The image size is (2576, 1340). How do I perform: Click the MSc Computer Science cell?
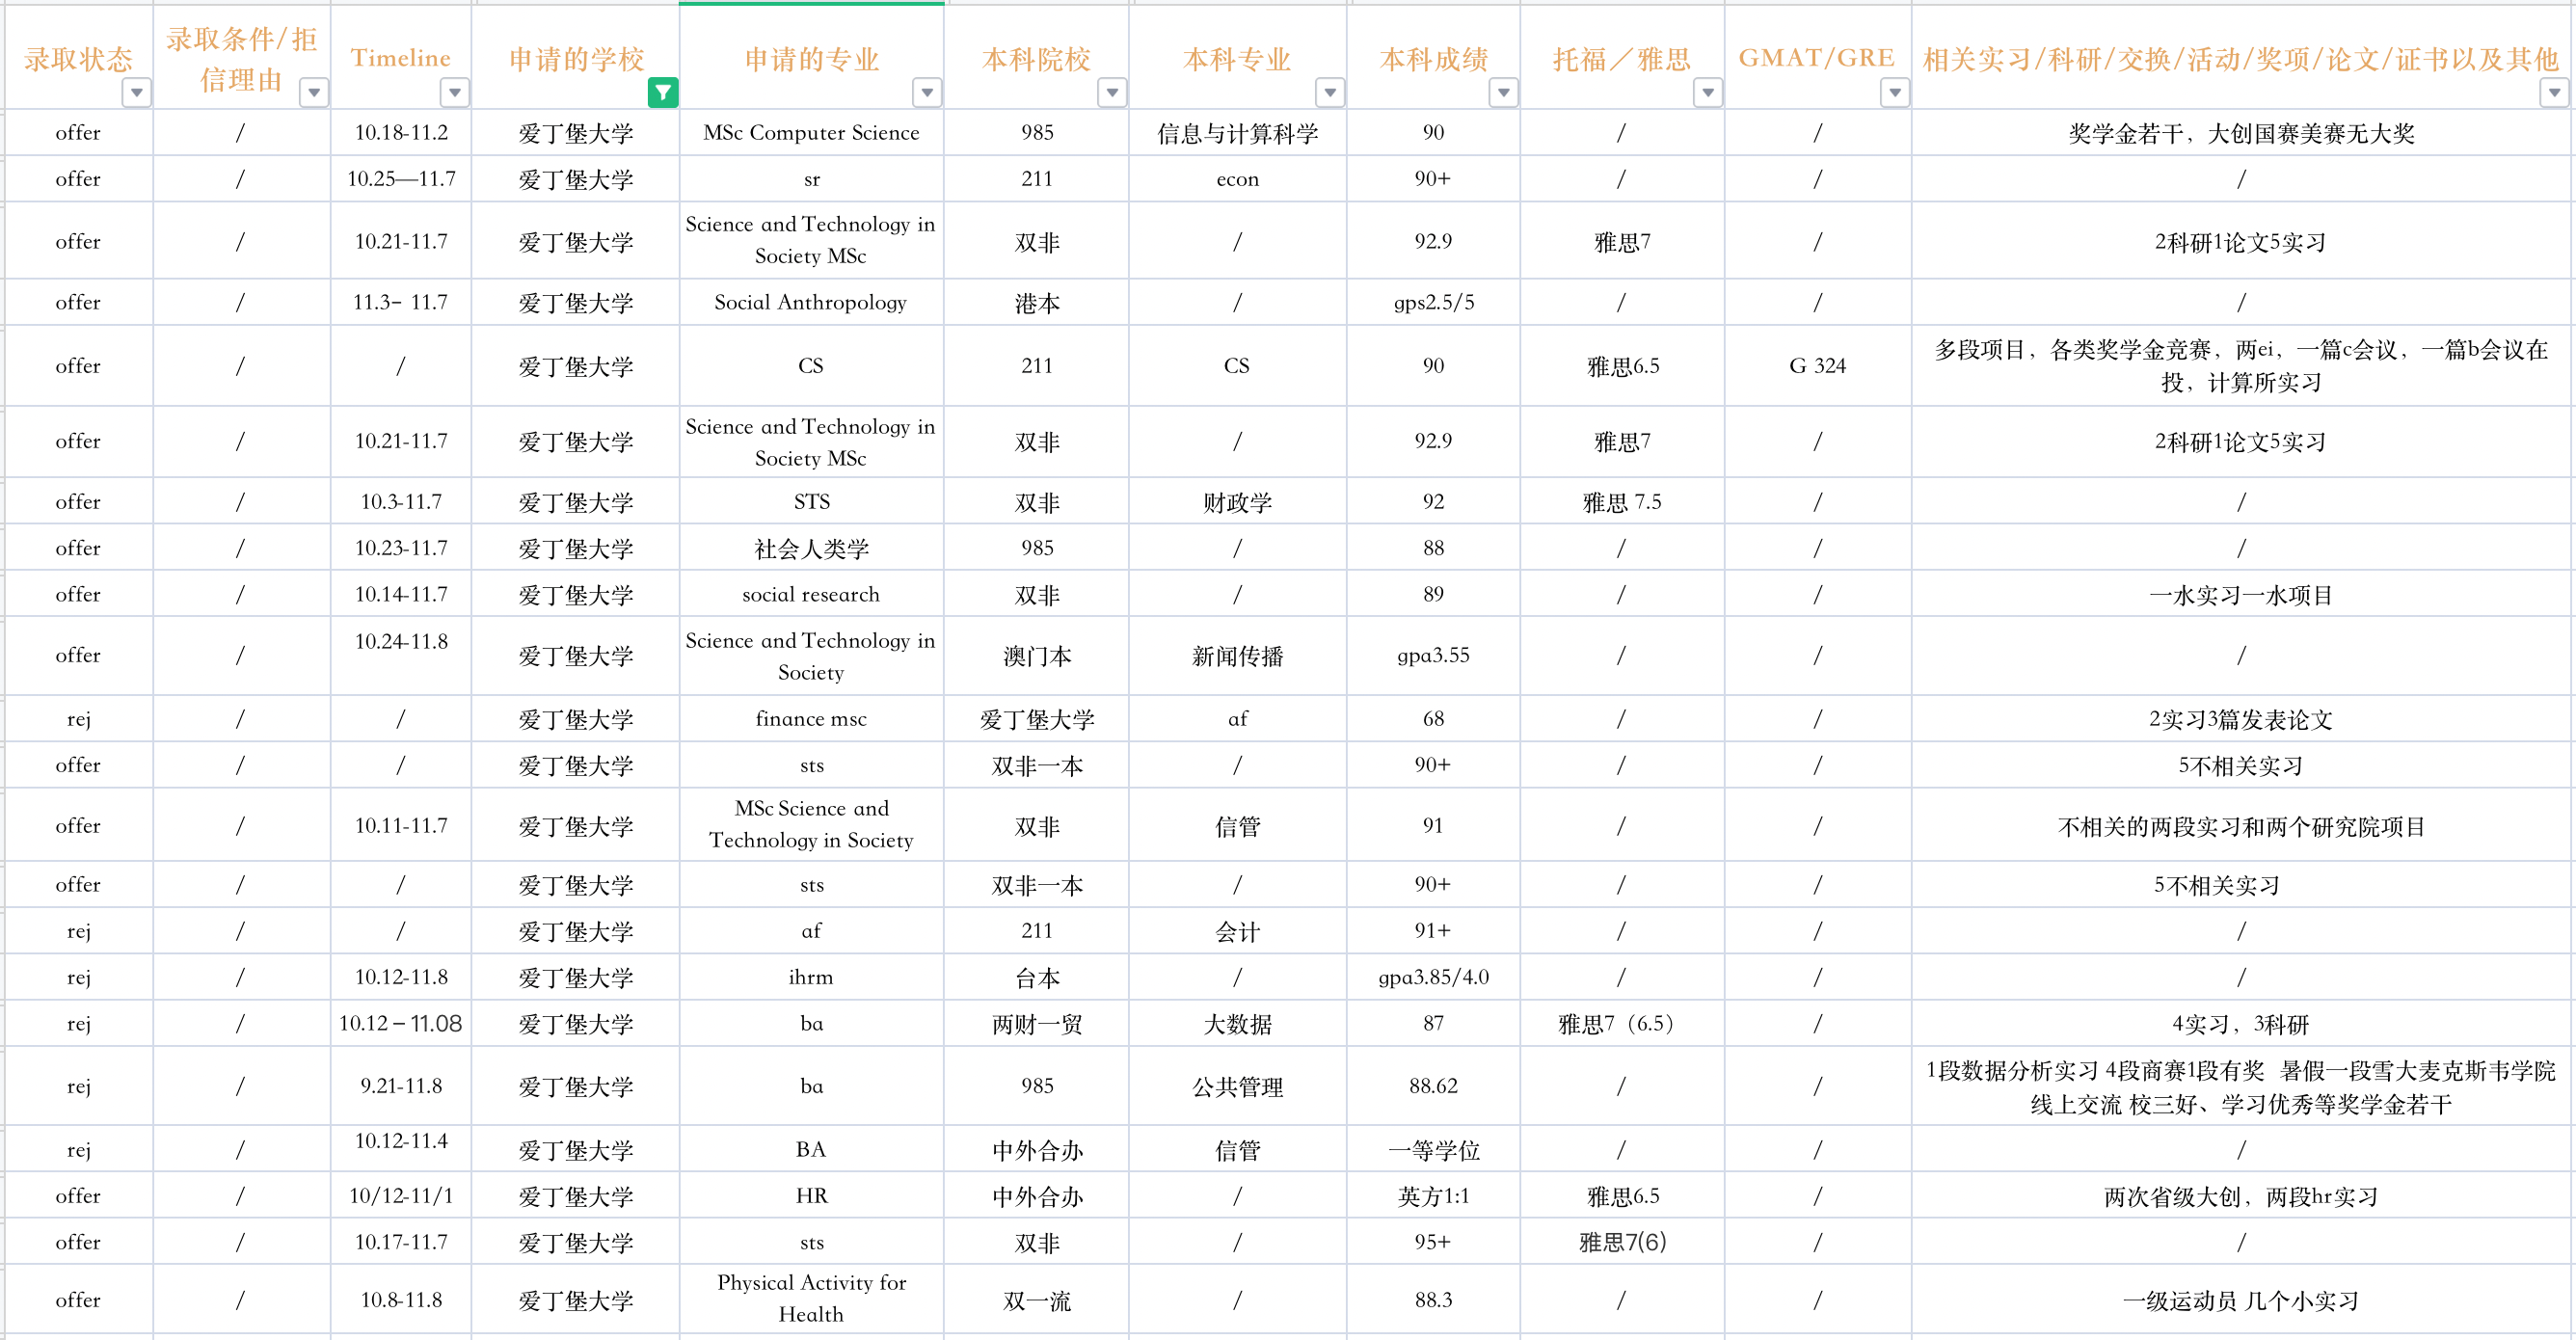click(x=812, y=132)
